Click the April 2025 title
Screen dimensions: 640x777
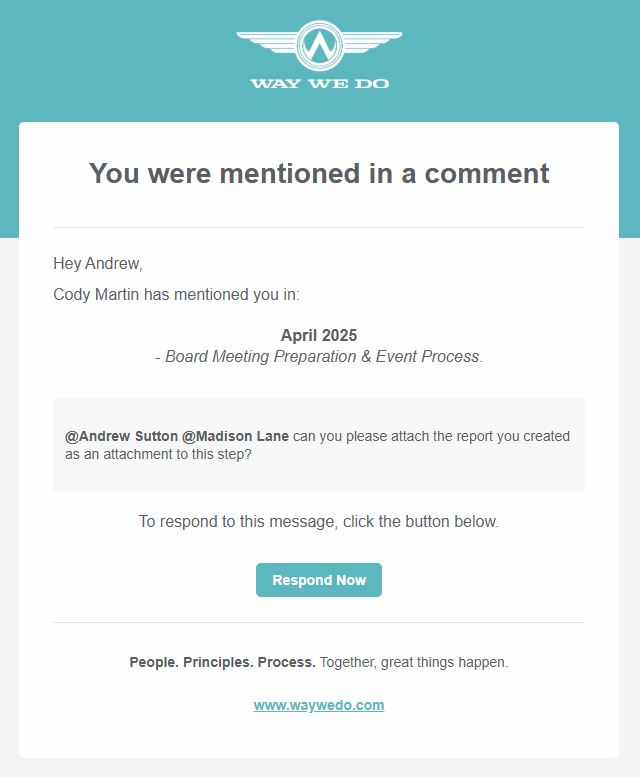tap(319, 335)
